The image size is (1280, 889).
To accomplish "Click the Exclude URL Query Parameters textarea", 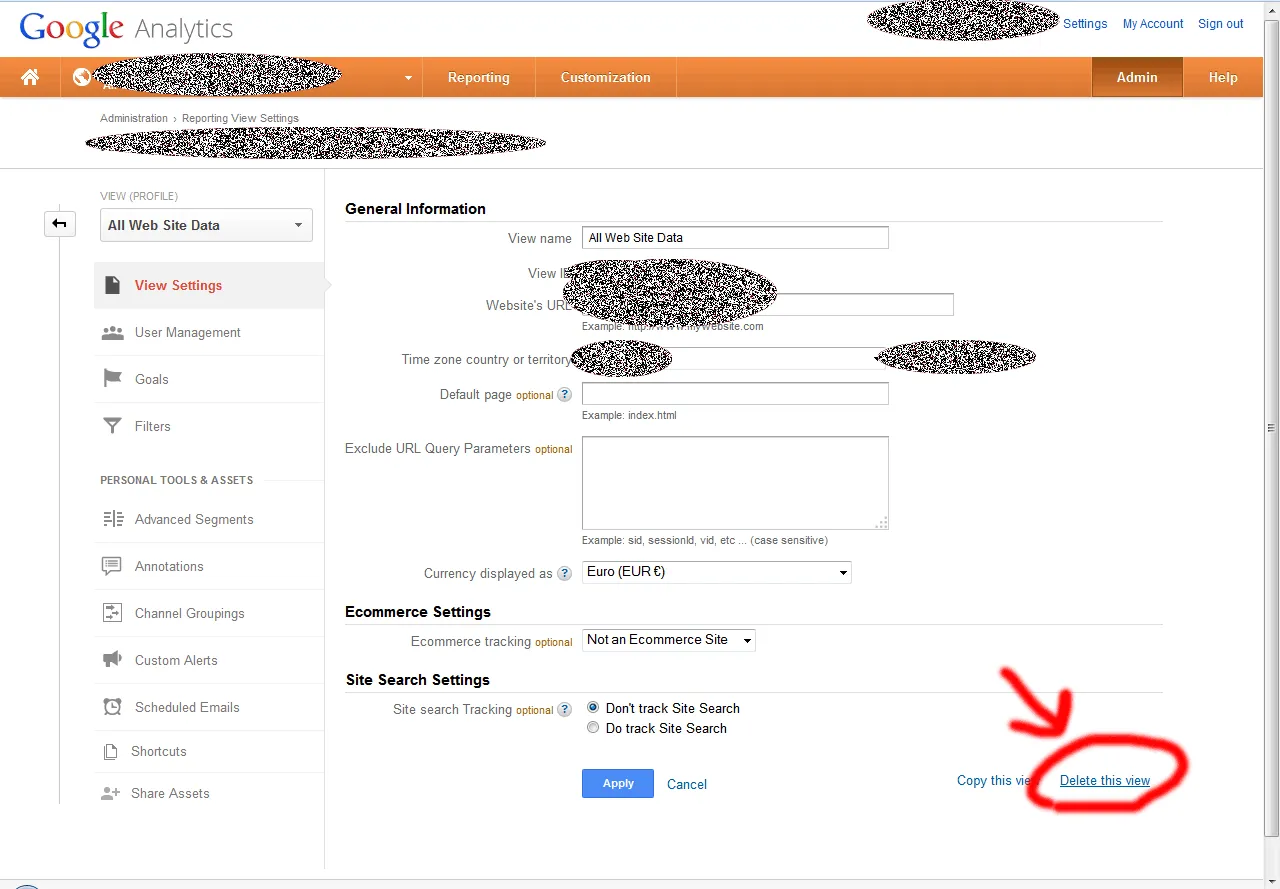I will click(735, 483).
